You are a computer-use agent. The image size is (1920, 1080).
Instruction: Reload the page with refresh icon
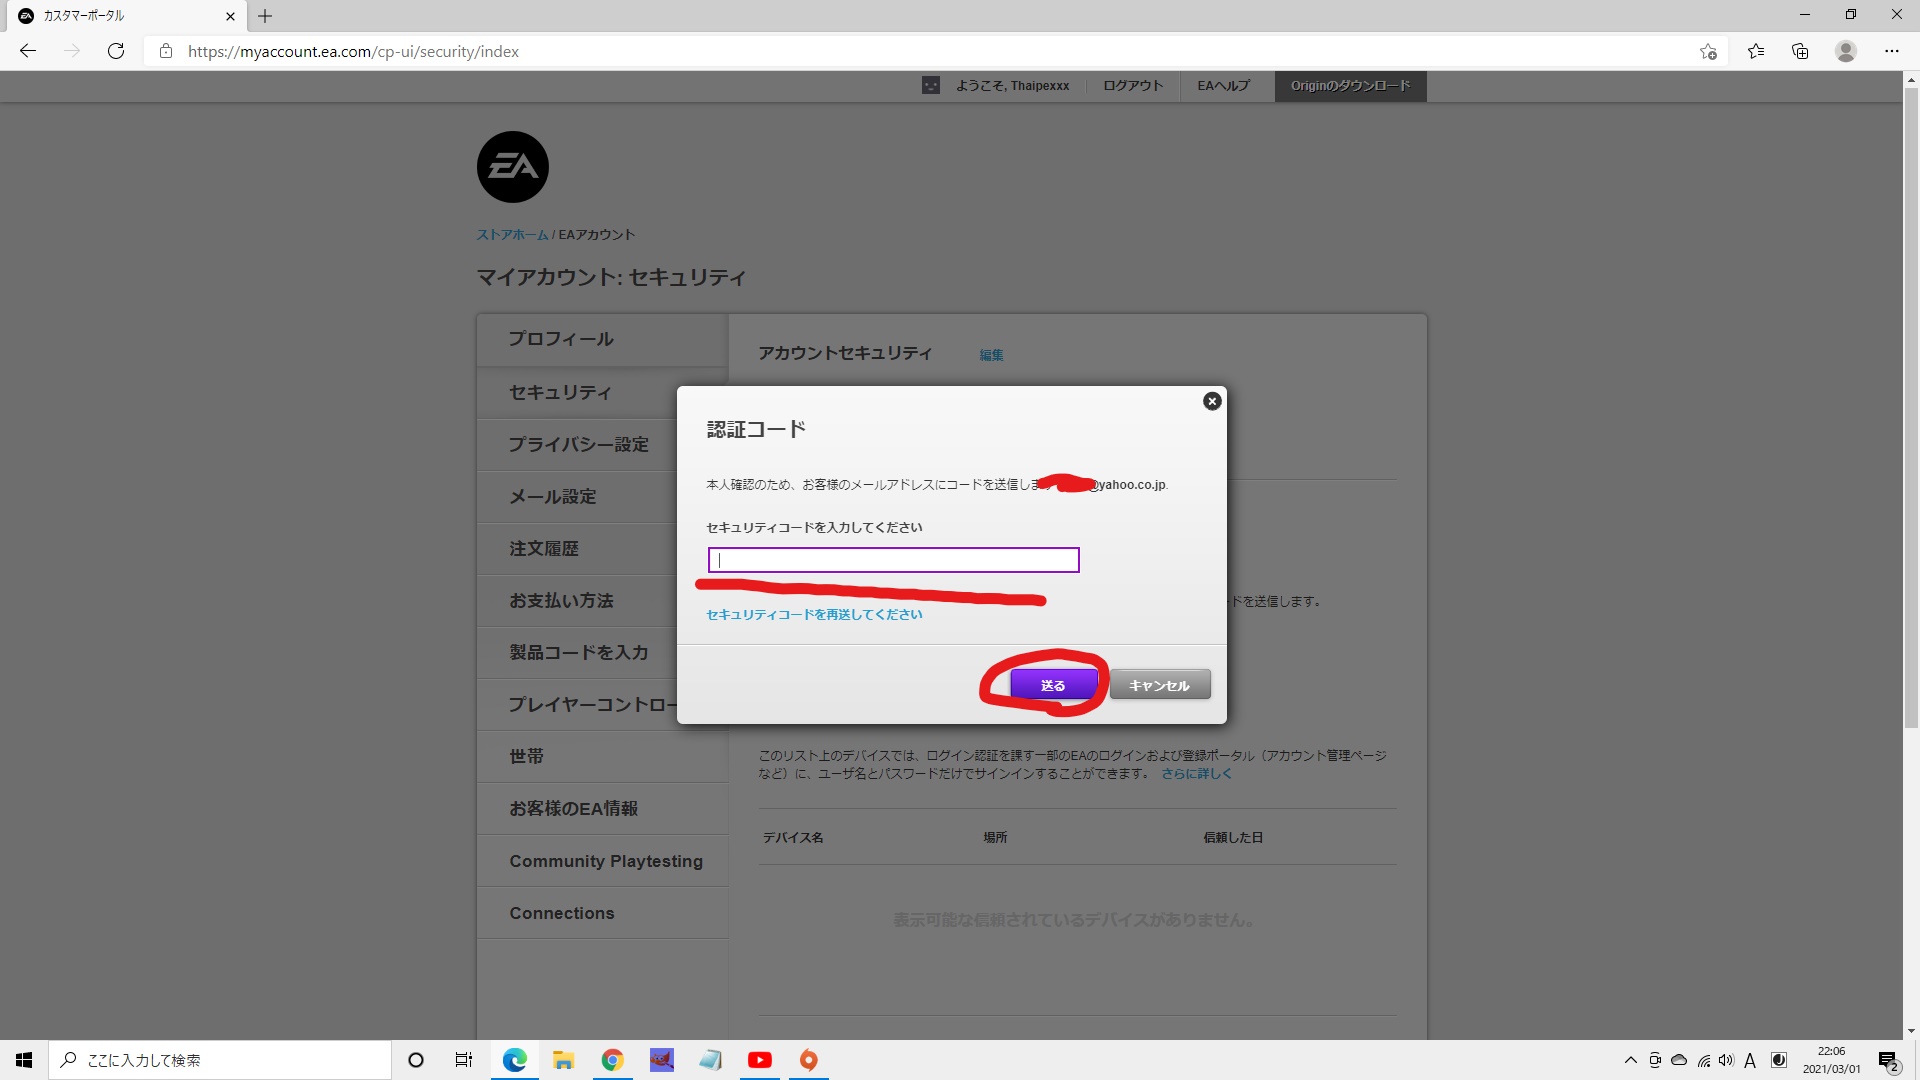click(116, 51)
